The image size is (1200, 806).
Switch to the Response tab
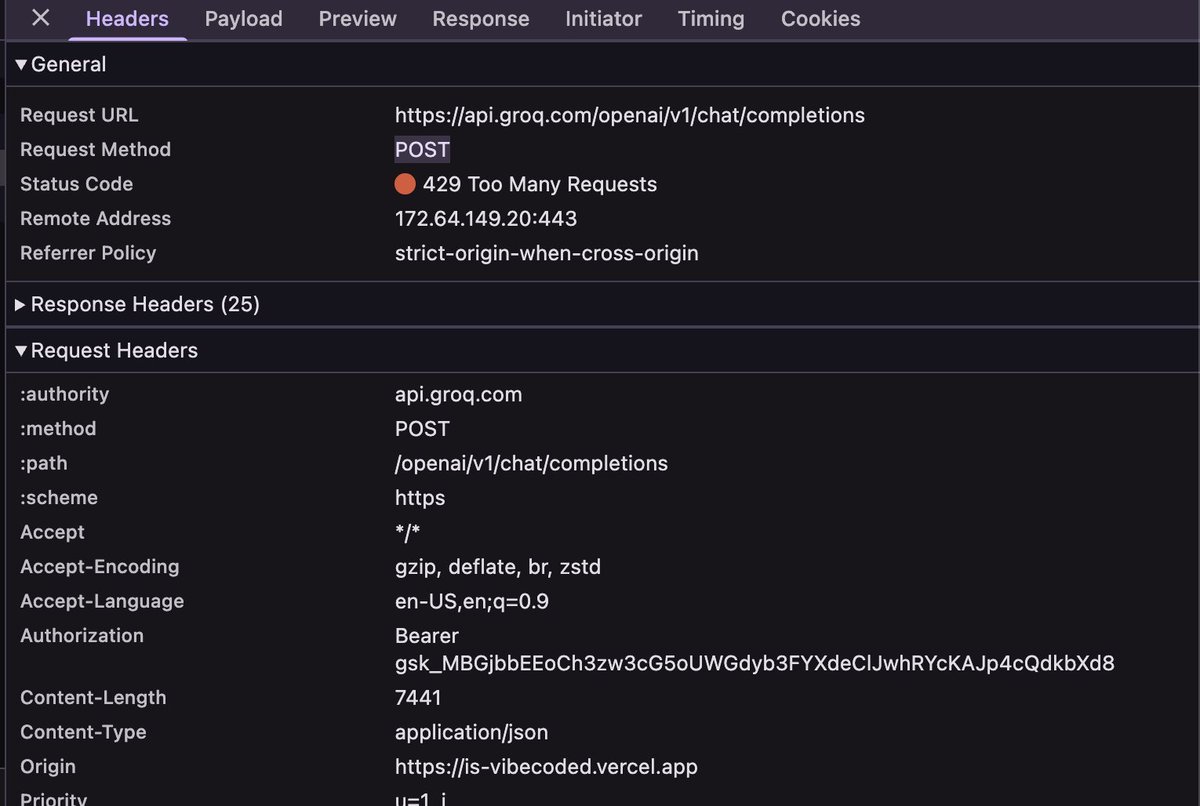coord(481,19)
